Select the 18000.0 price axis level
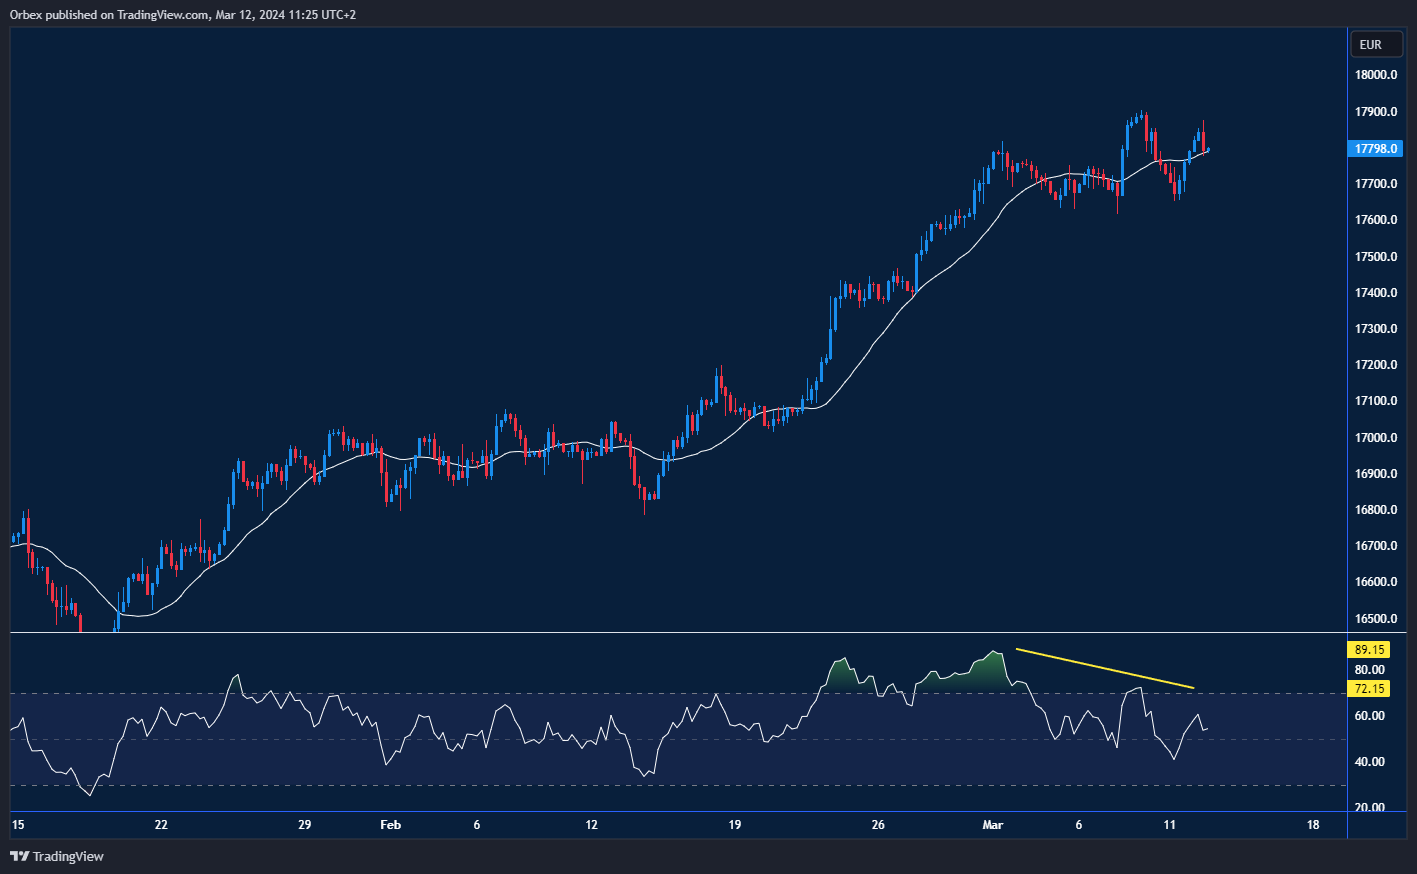This screenshot has width=1417, height=874. [1375, 75]
